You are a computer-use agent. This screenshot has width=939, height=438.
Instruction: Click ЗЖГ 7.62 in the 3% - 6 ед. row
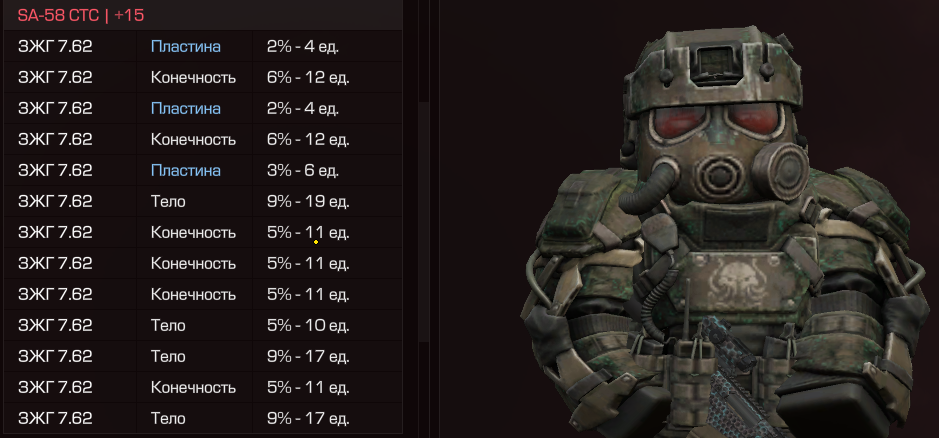pyautogui.click(x=55, y=170)
